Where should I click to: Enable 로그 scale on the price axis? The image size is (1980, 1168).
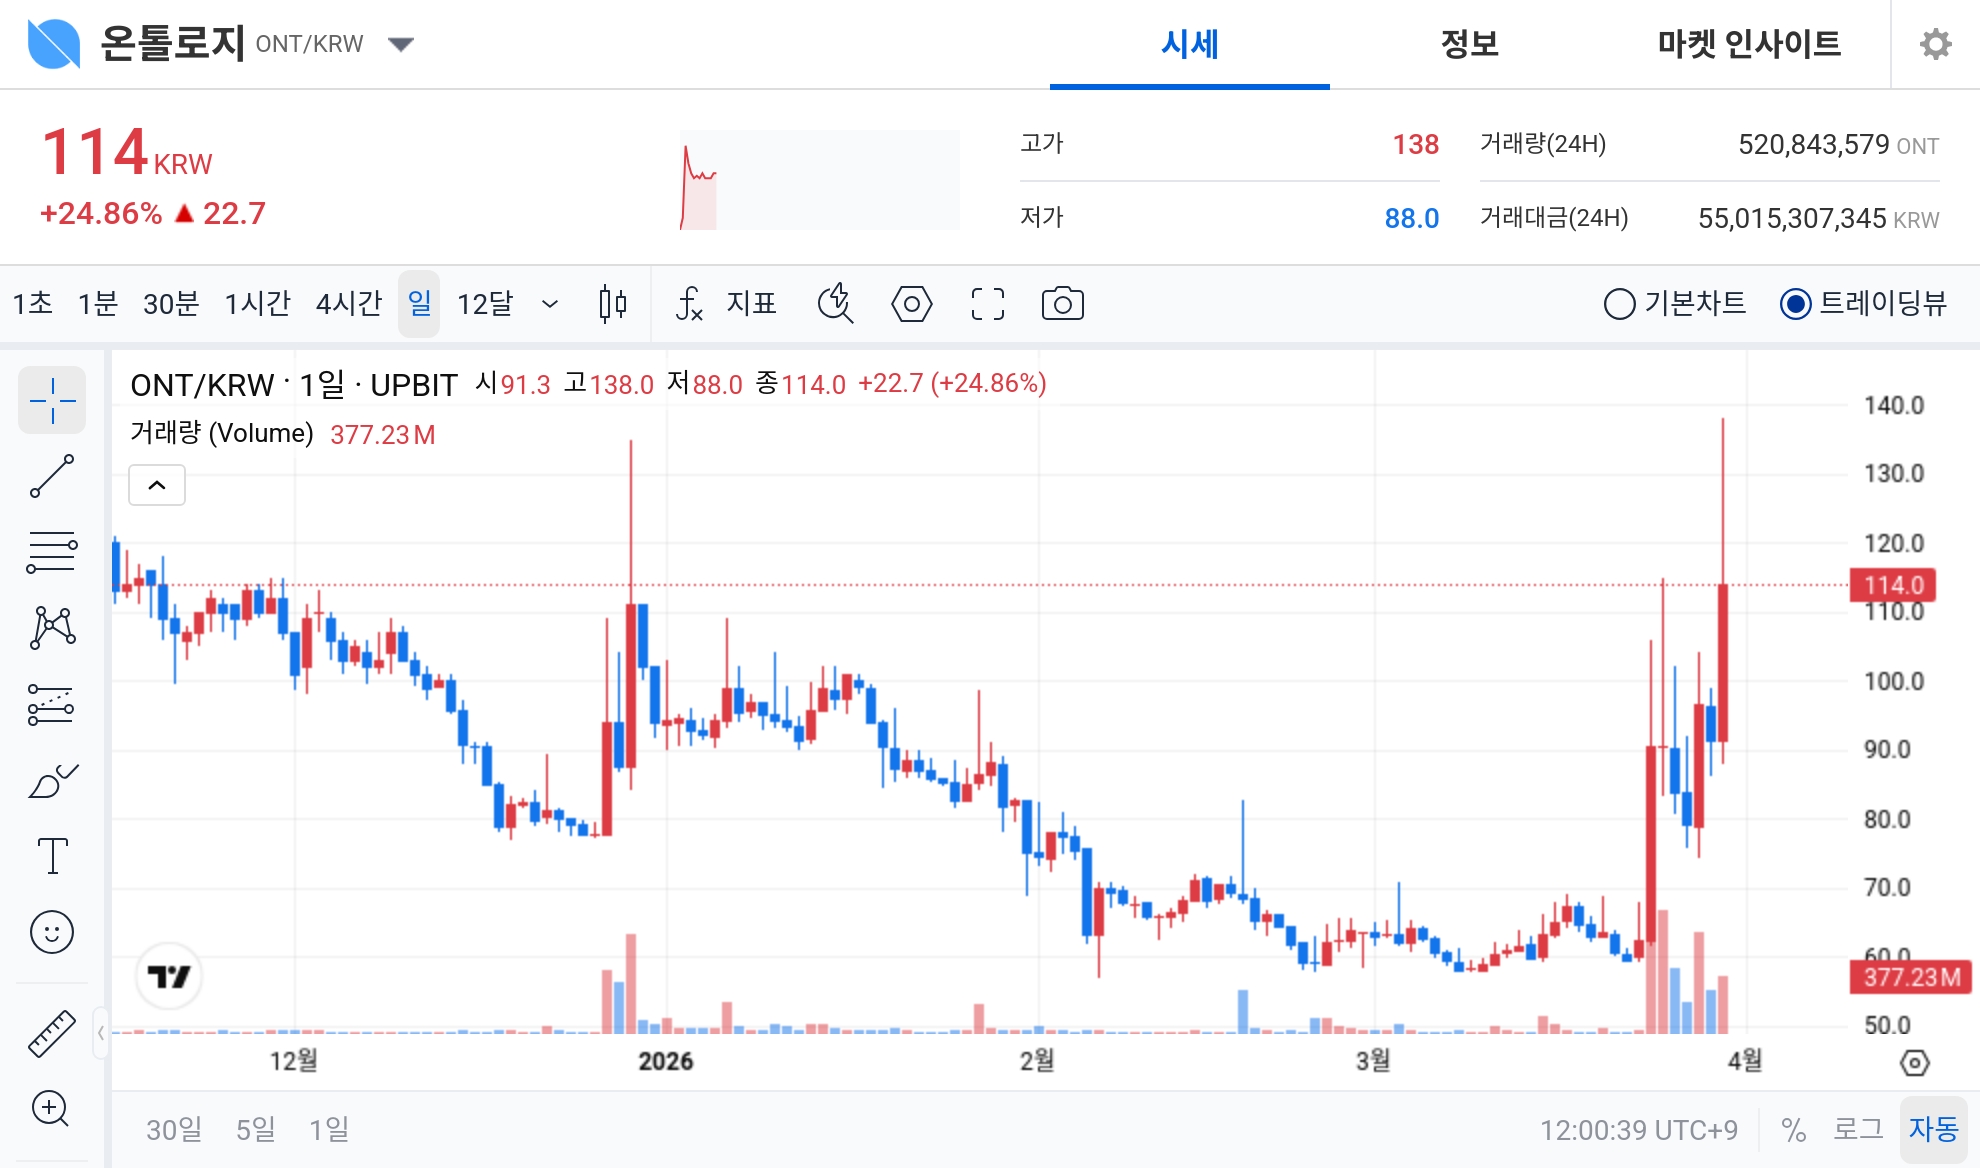(1856, 1129)
